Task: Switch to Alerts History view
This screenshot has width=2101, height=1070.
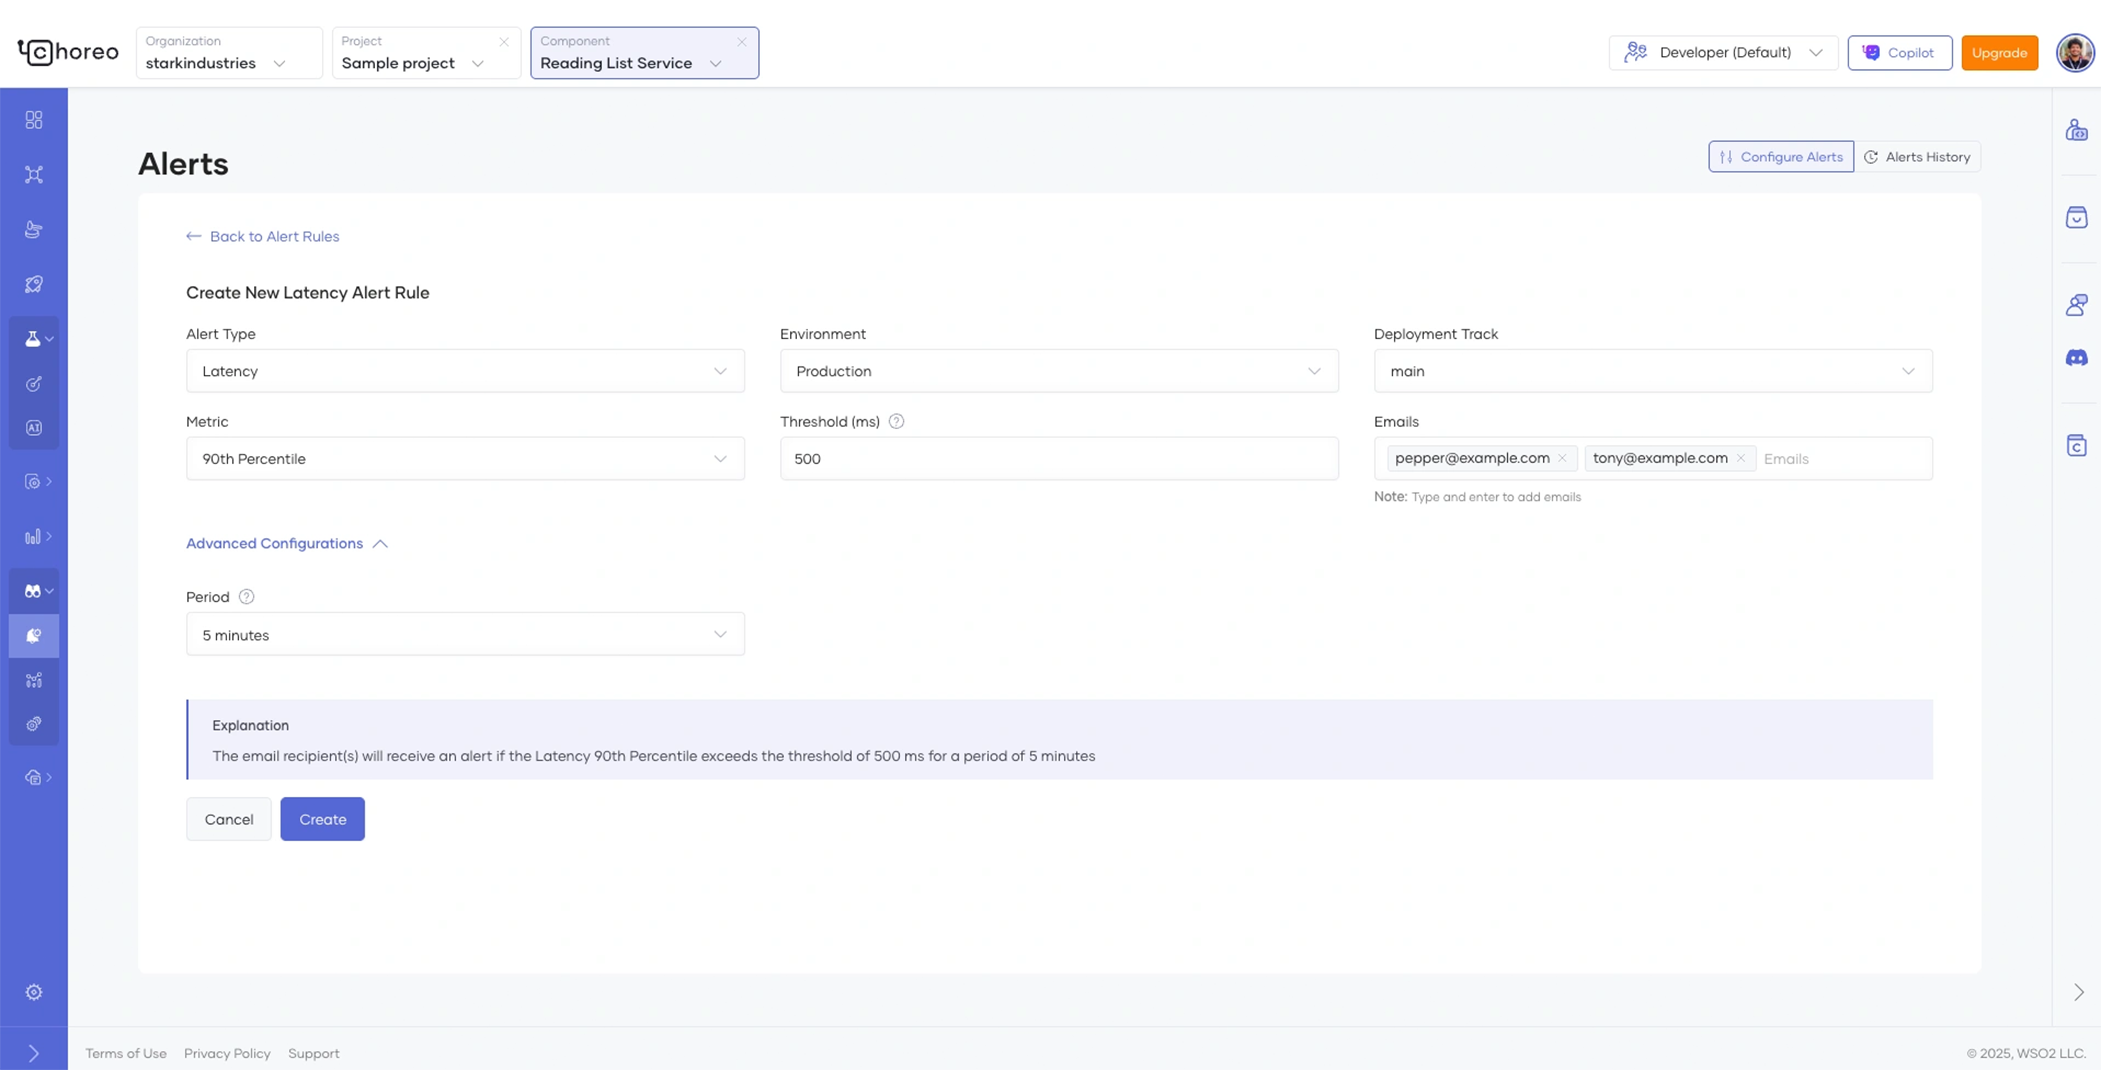Action: coord(1917,156)
